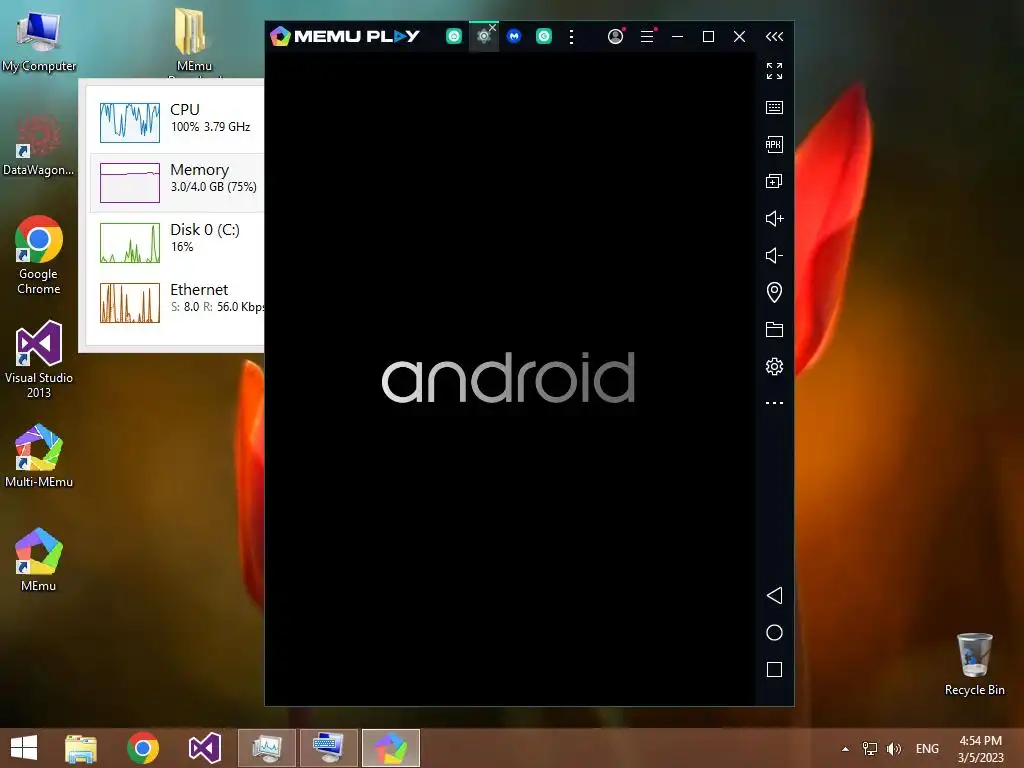This screenshot has width=1024, height=768.
Task: Select the MEmu desktop shortcut
Action: (39, 560)
